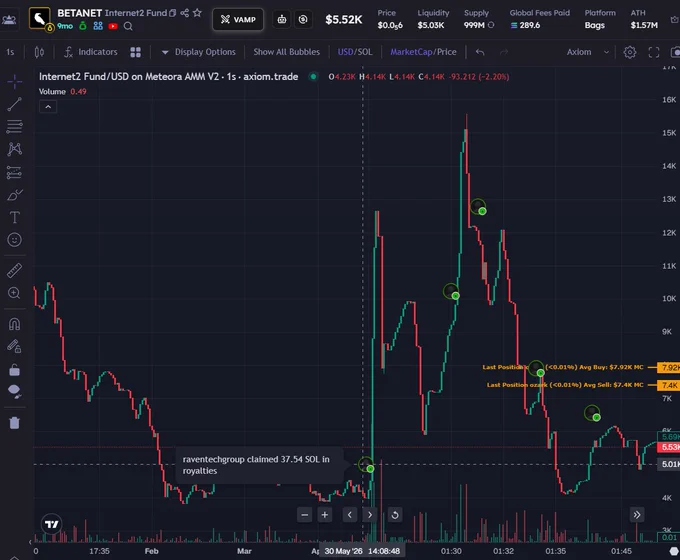Select the 7.4K Avg Sell price label

(x=669, y=385)
